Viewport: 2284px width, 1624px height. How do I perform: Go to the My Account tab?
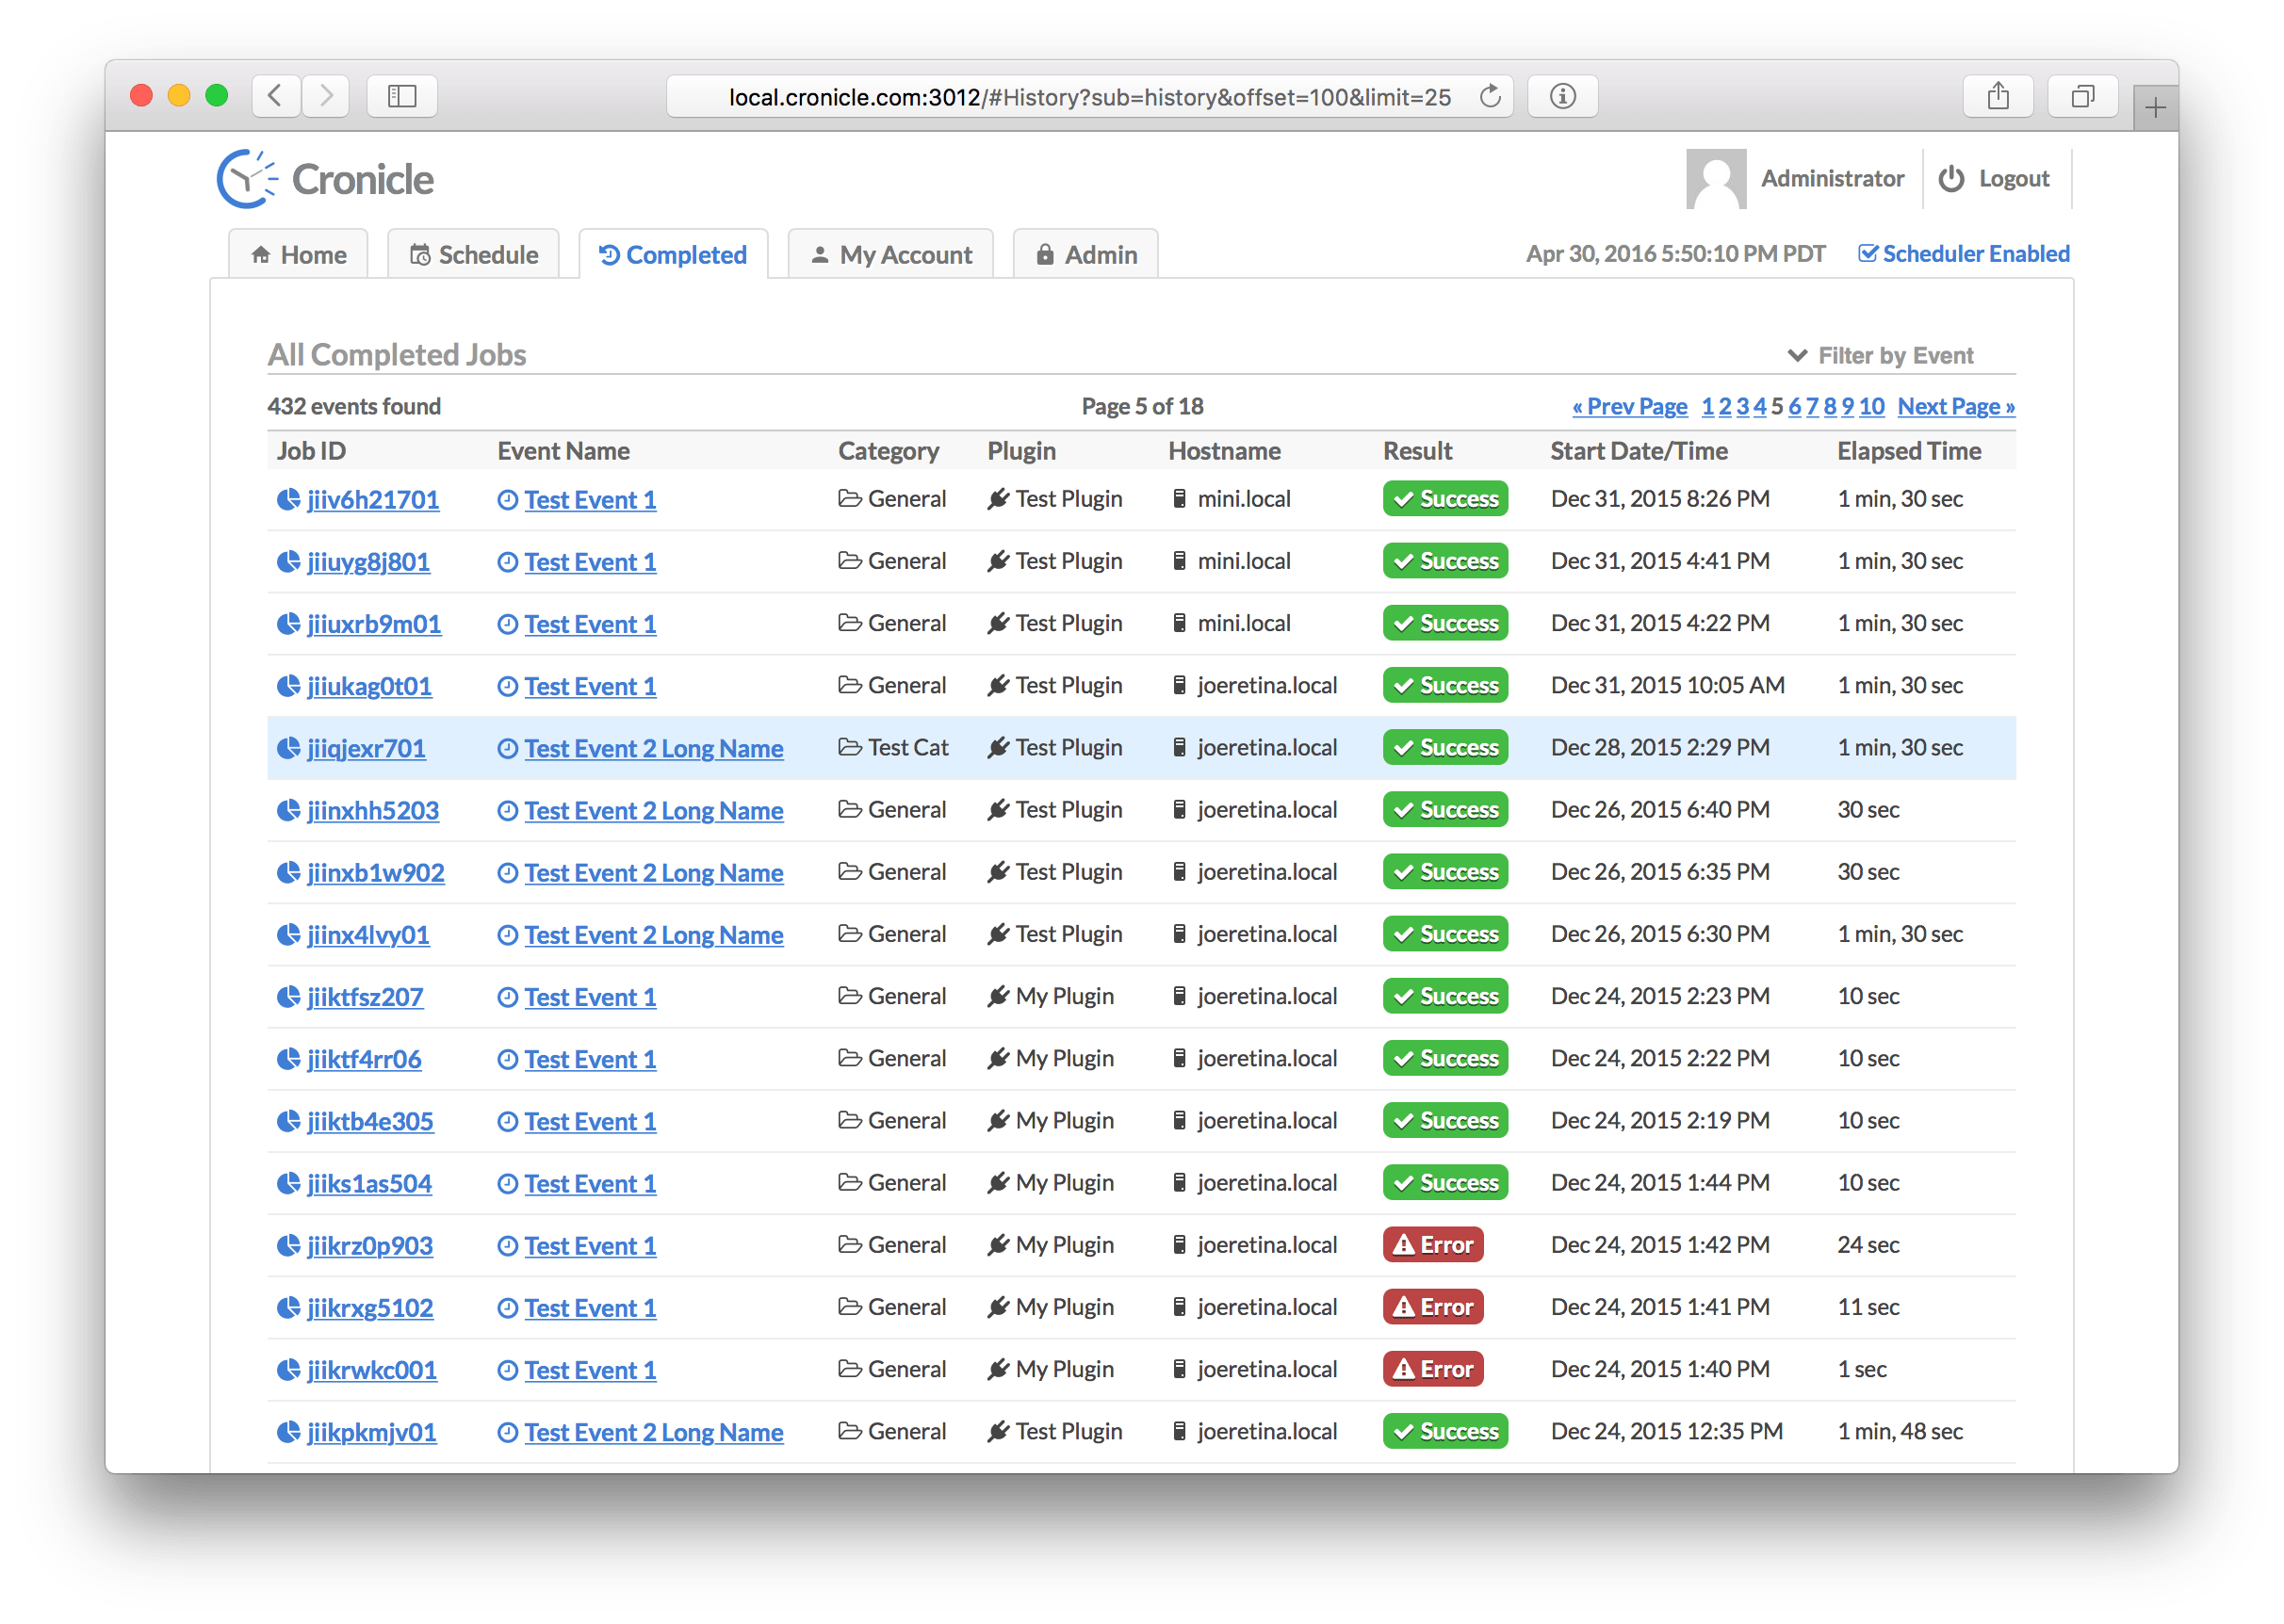(x=891, y=255)
